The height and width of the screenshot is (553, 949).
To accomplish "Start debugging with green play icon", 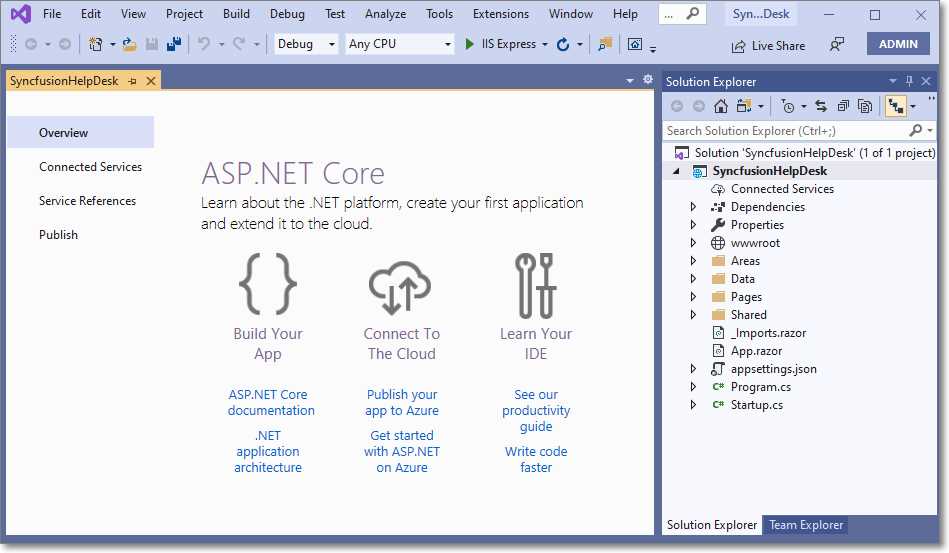I will 469,44.
